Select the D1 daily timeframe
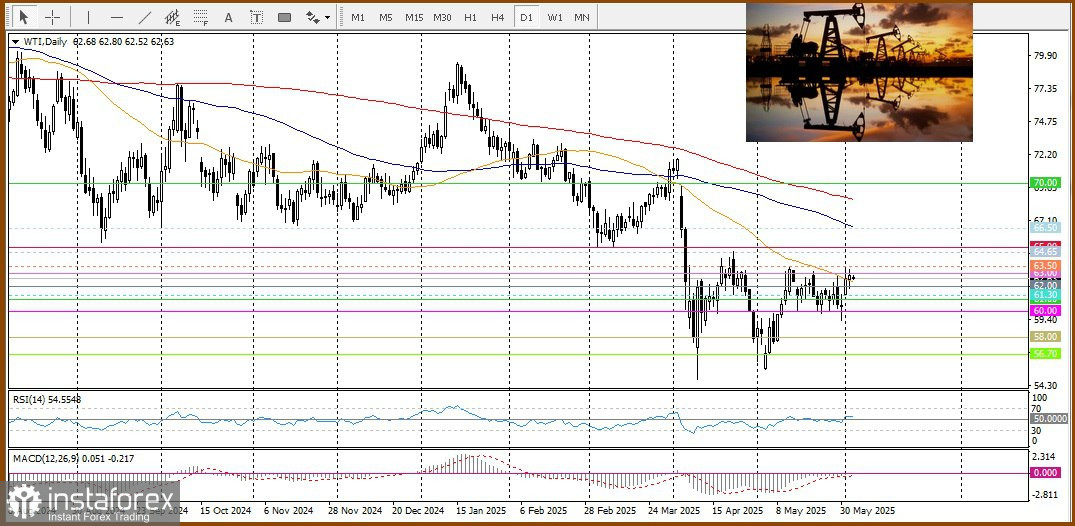 (x=526, y=17)
